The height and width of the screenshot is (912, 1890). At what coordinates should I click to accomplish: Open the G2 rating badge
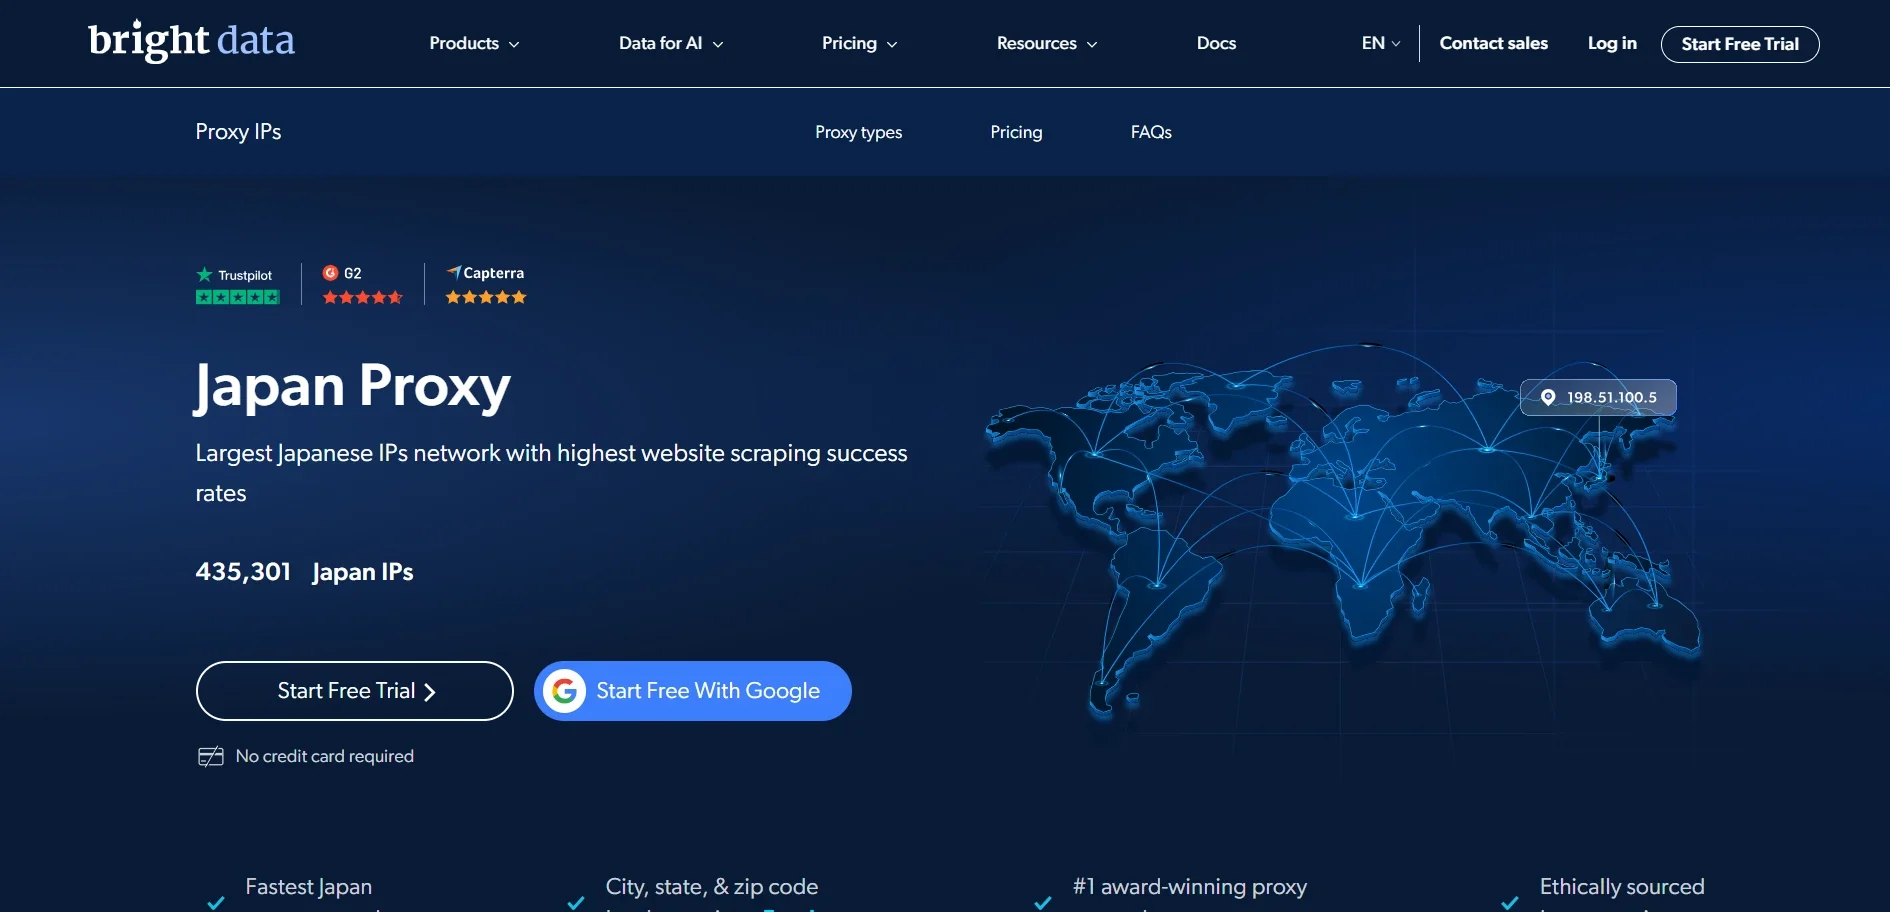pos(362,285)
